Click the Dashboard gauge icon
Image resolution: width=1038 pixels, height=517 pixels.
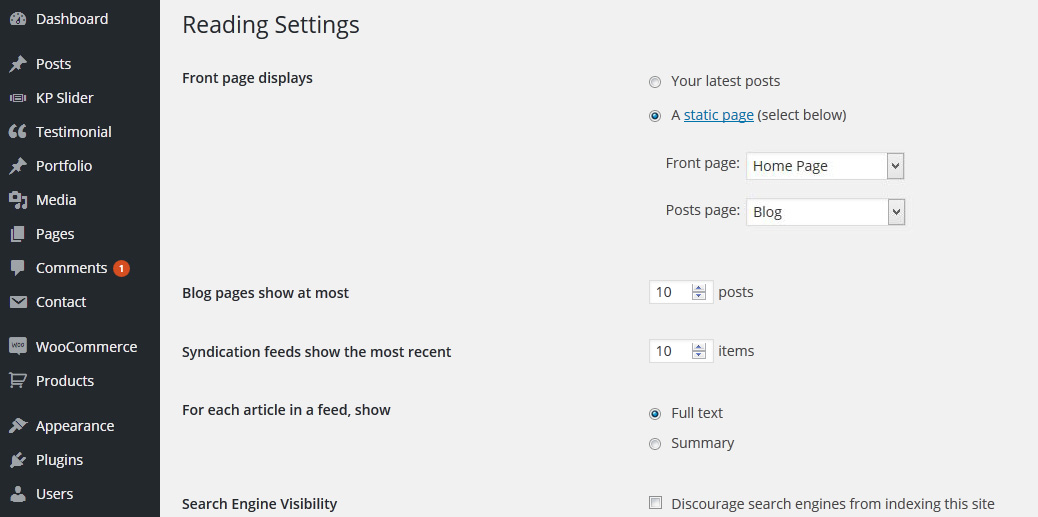(x=17, y=19)
